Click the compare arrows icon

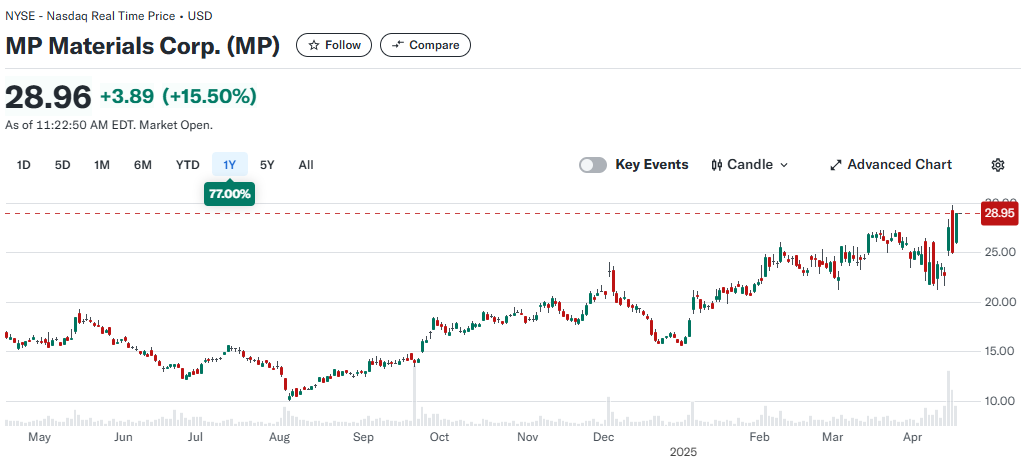[x=397, y=45]
